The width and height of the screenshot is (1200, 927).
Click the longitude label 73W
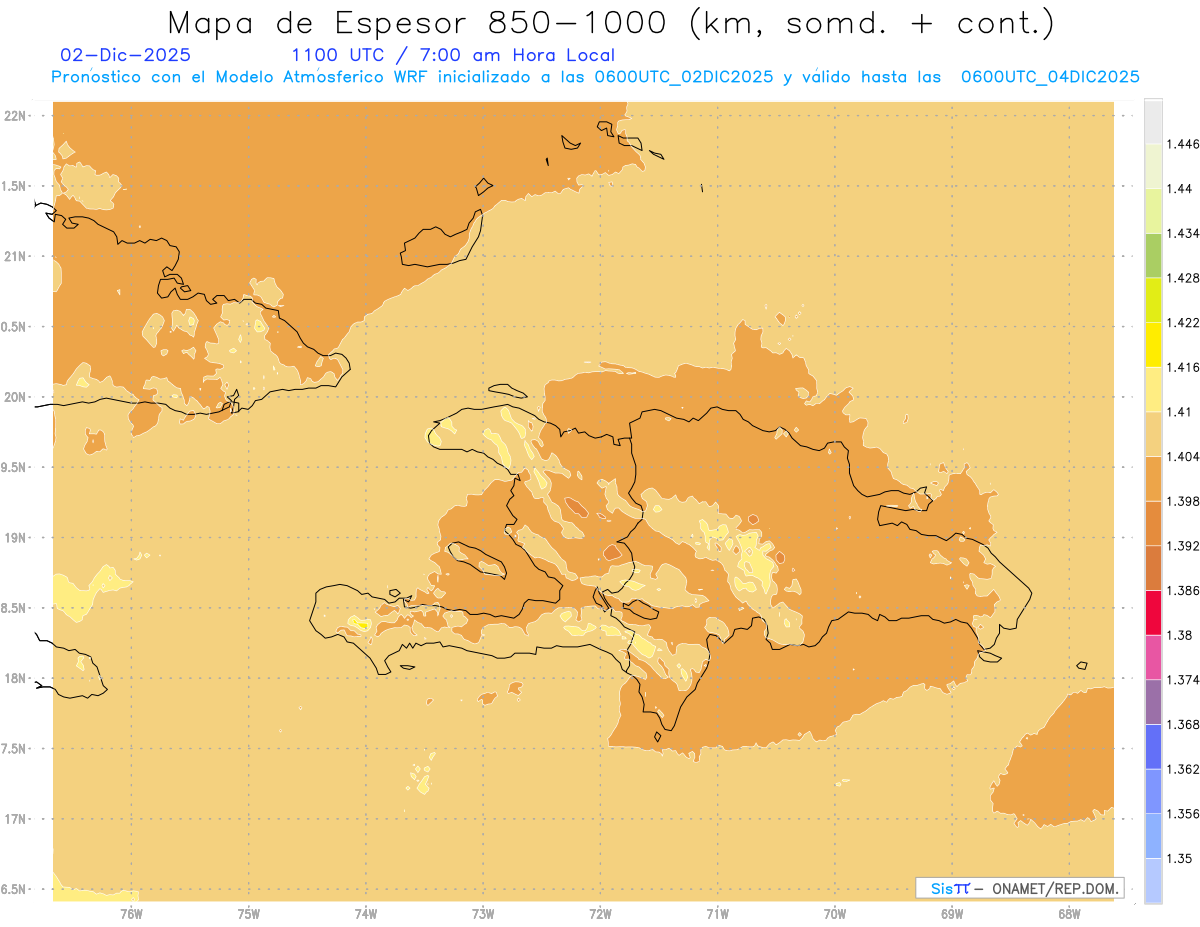point(483,914)
